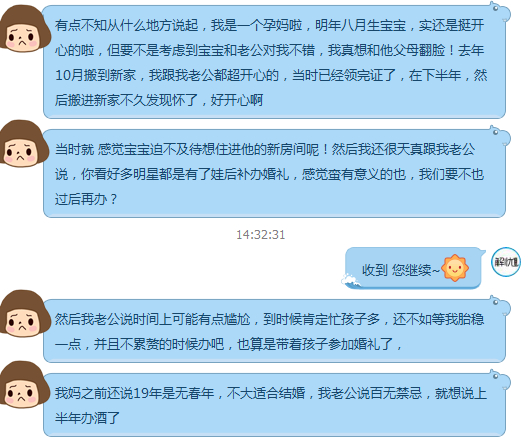Click the first bubble's corner ornament
529x444 pixels.
(x=500, y=11)
